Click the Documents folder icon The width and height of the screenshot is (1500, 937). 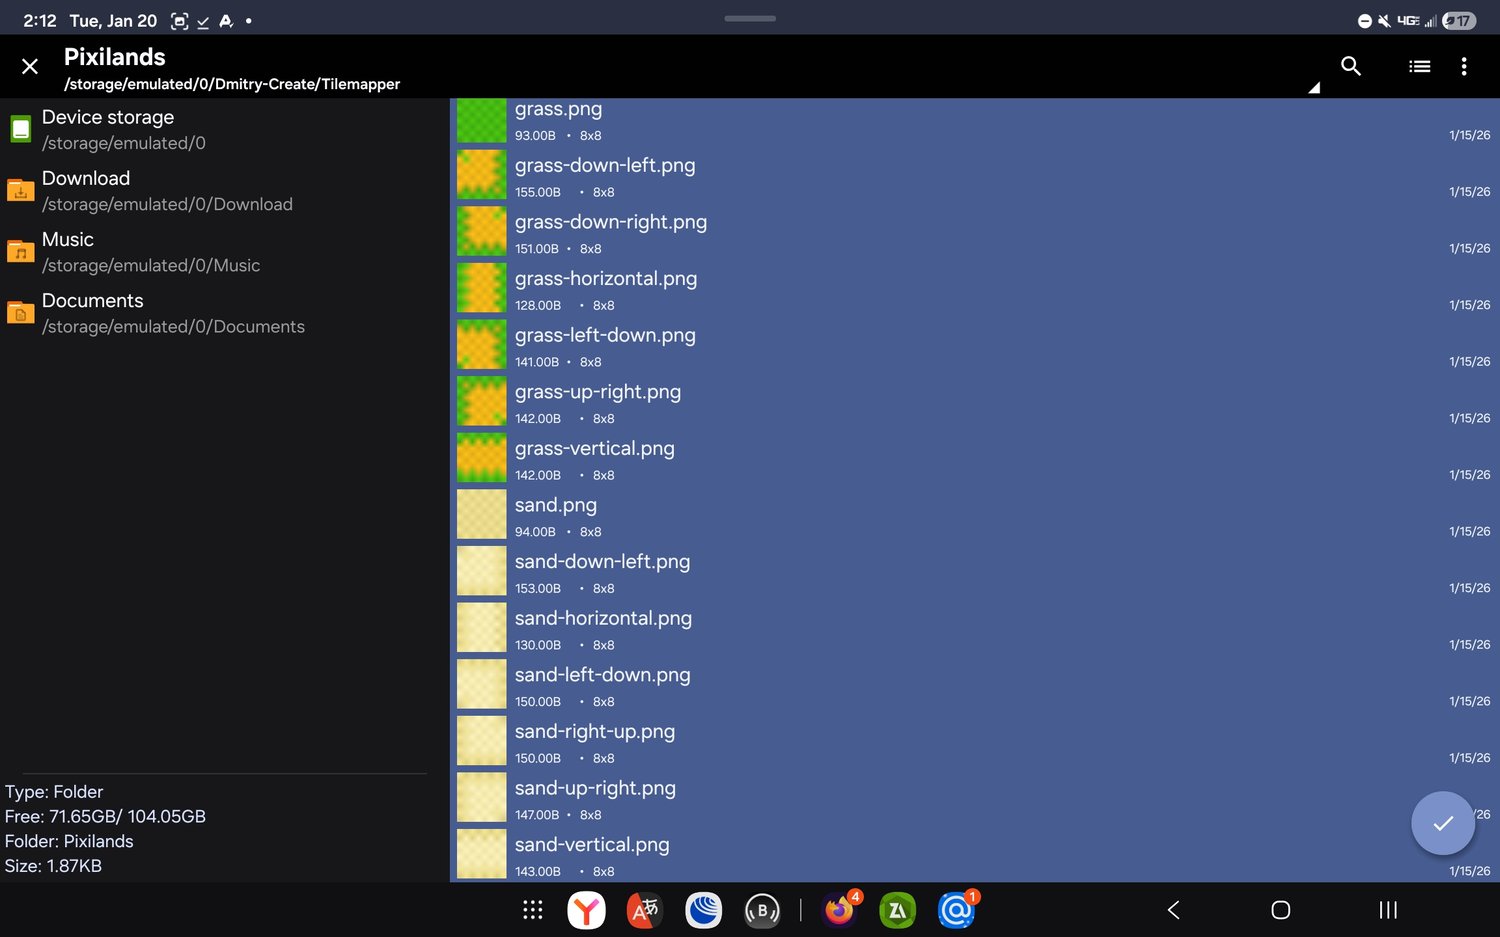[x=20, y=312]
